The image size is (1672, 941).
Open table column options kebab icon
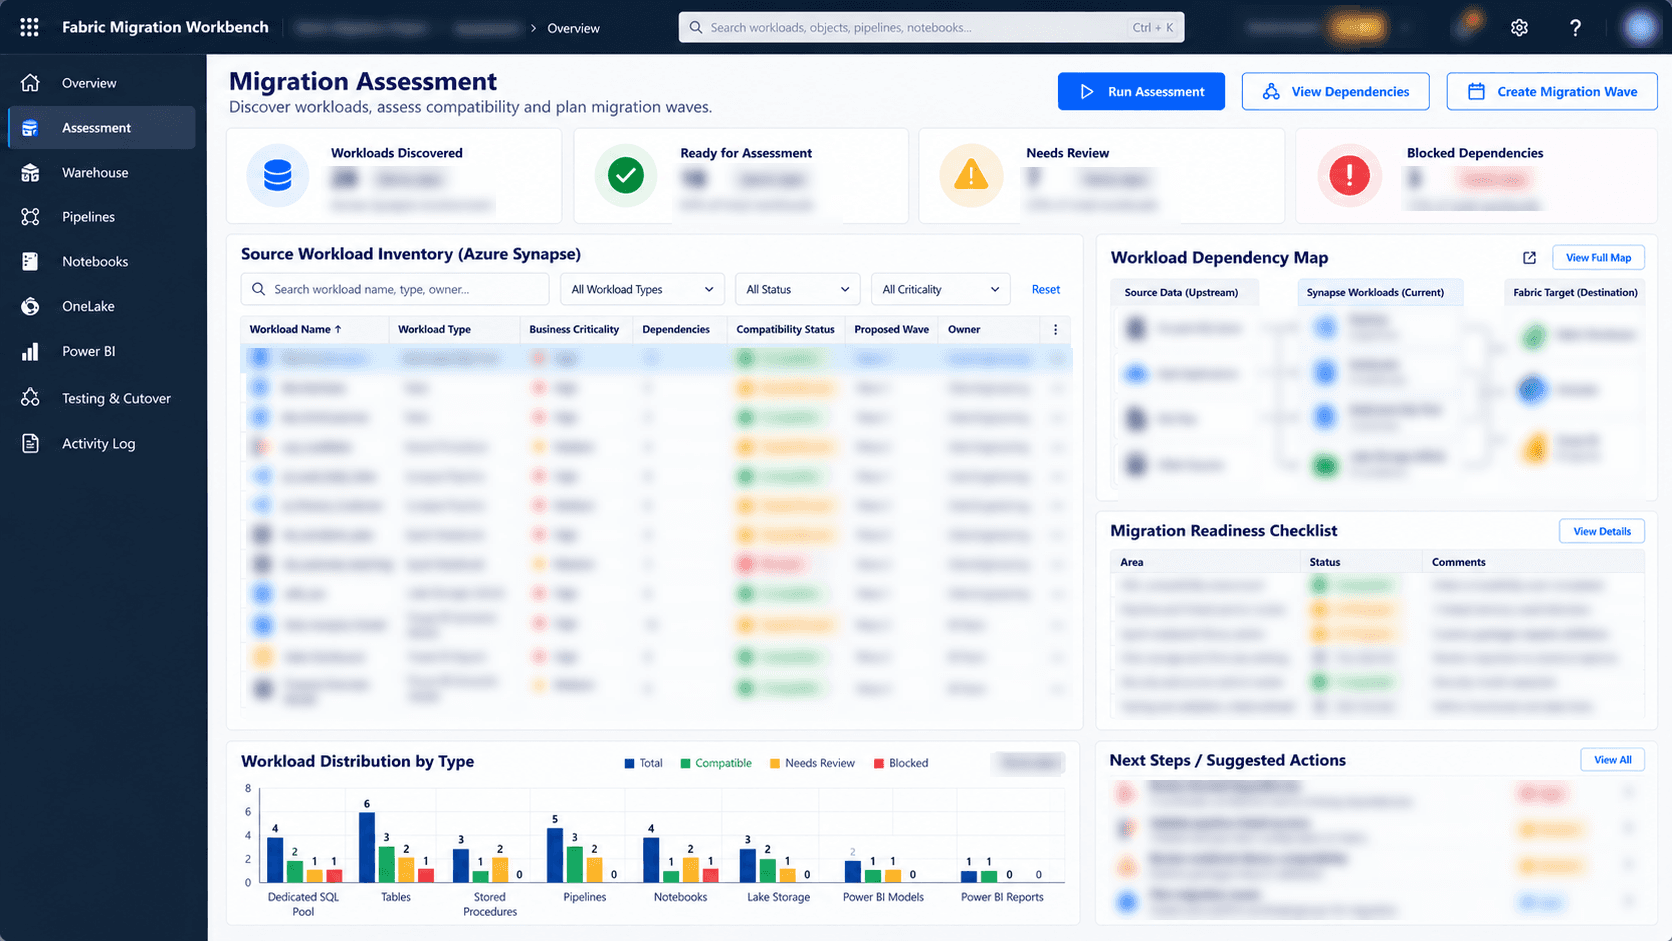[1055, 329]
